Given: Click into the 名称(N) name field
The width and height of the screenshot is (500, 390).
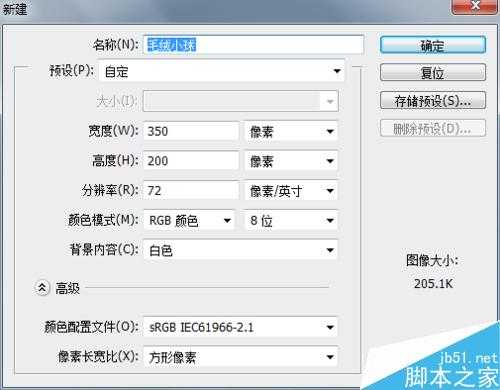Looking at the screenshot, I should 254,45.
